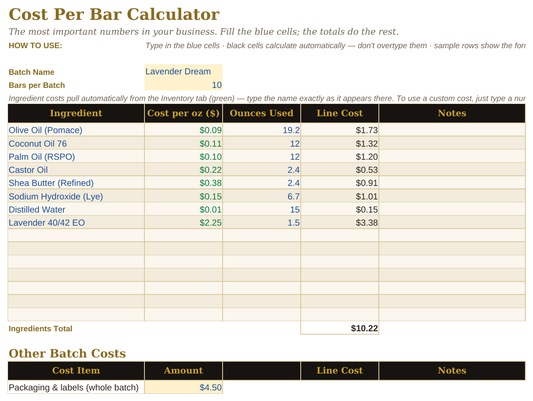Select the Batch Name cell Lavender Dream

coord(184,71)
